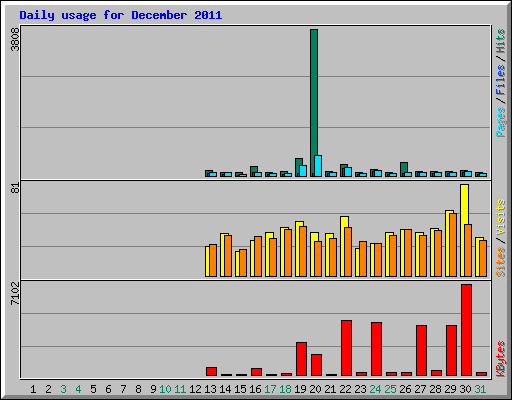
Task: Click green day label 31 on the x-axis
Action: [480, 389]
